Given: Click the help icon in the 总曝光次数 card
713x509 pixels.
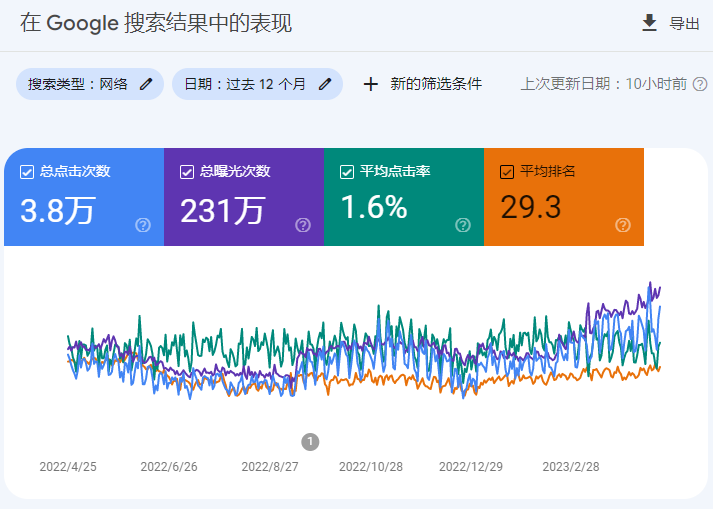Looking at the screenshot, I should 303,225.
